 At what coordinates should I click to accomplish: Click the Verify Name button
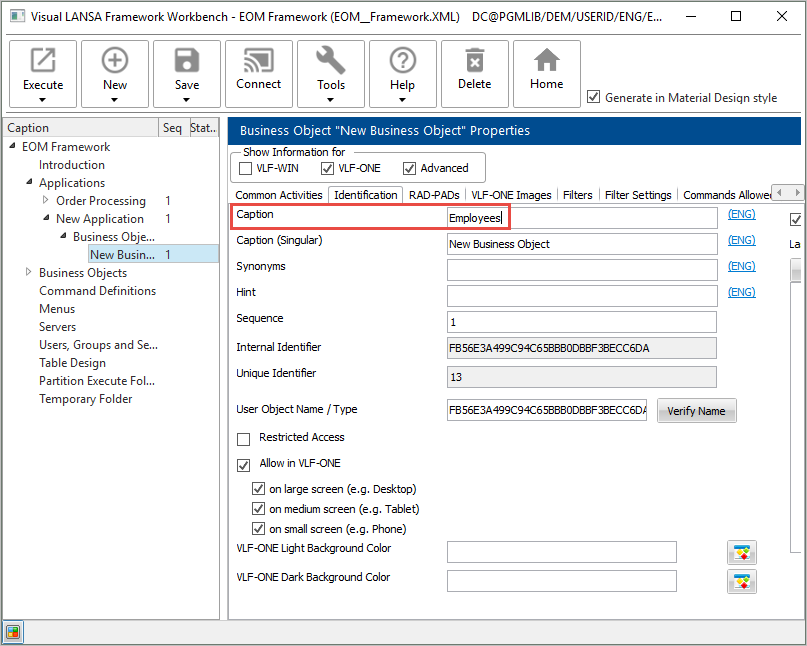tap(696, 411)
